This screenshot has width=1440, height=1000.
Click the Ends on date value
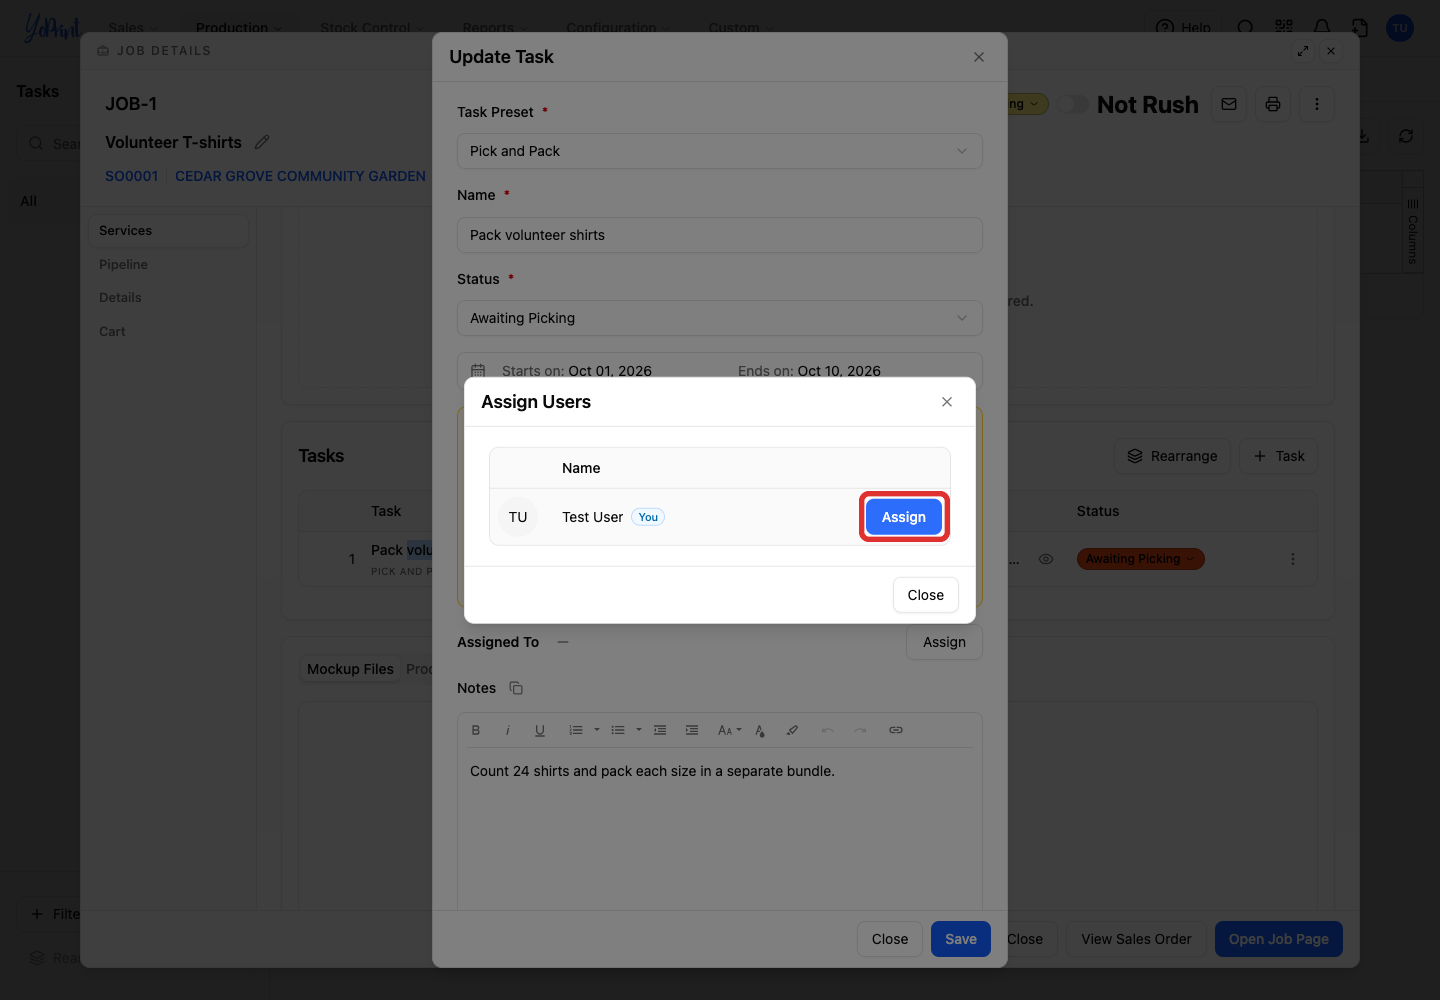(839, 371)
